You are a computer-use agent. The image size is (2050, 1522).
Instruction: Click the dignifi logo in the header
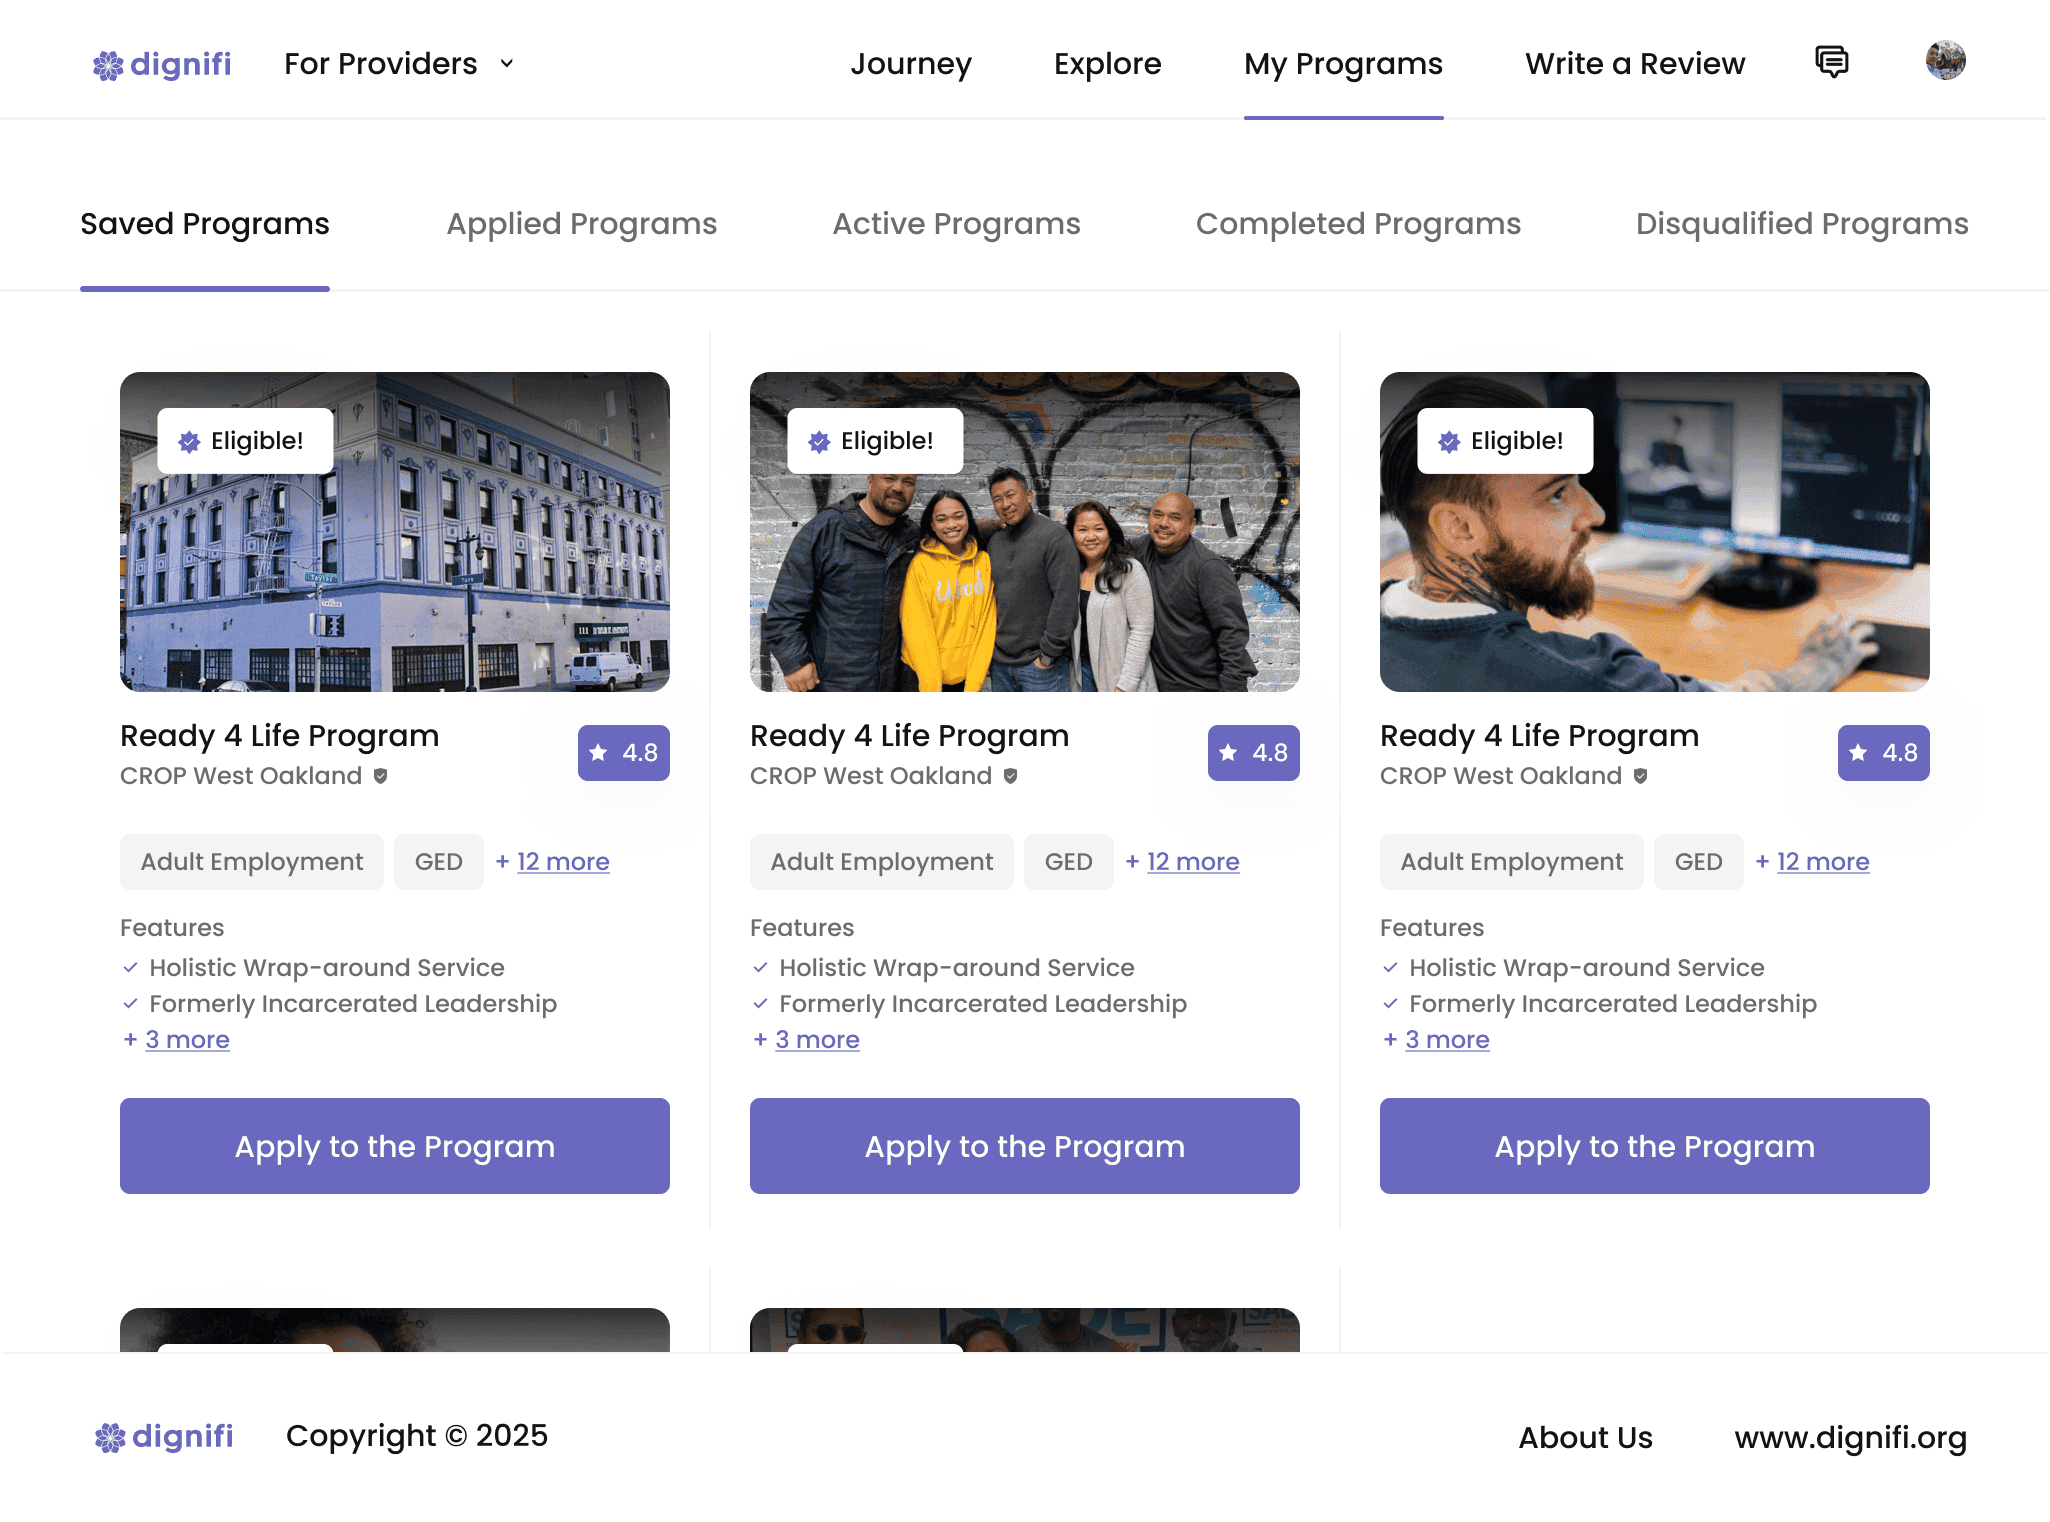click(x=162, y=64)
